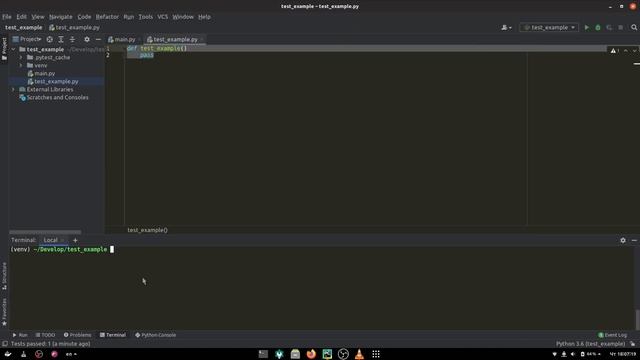Click test_example() in the editor breadcrumb bar

coord(147,230)
